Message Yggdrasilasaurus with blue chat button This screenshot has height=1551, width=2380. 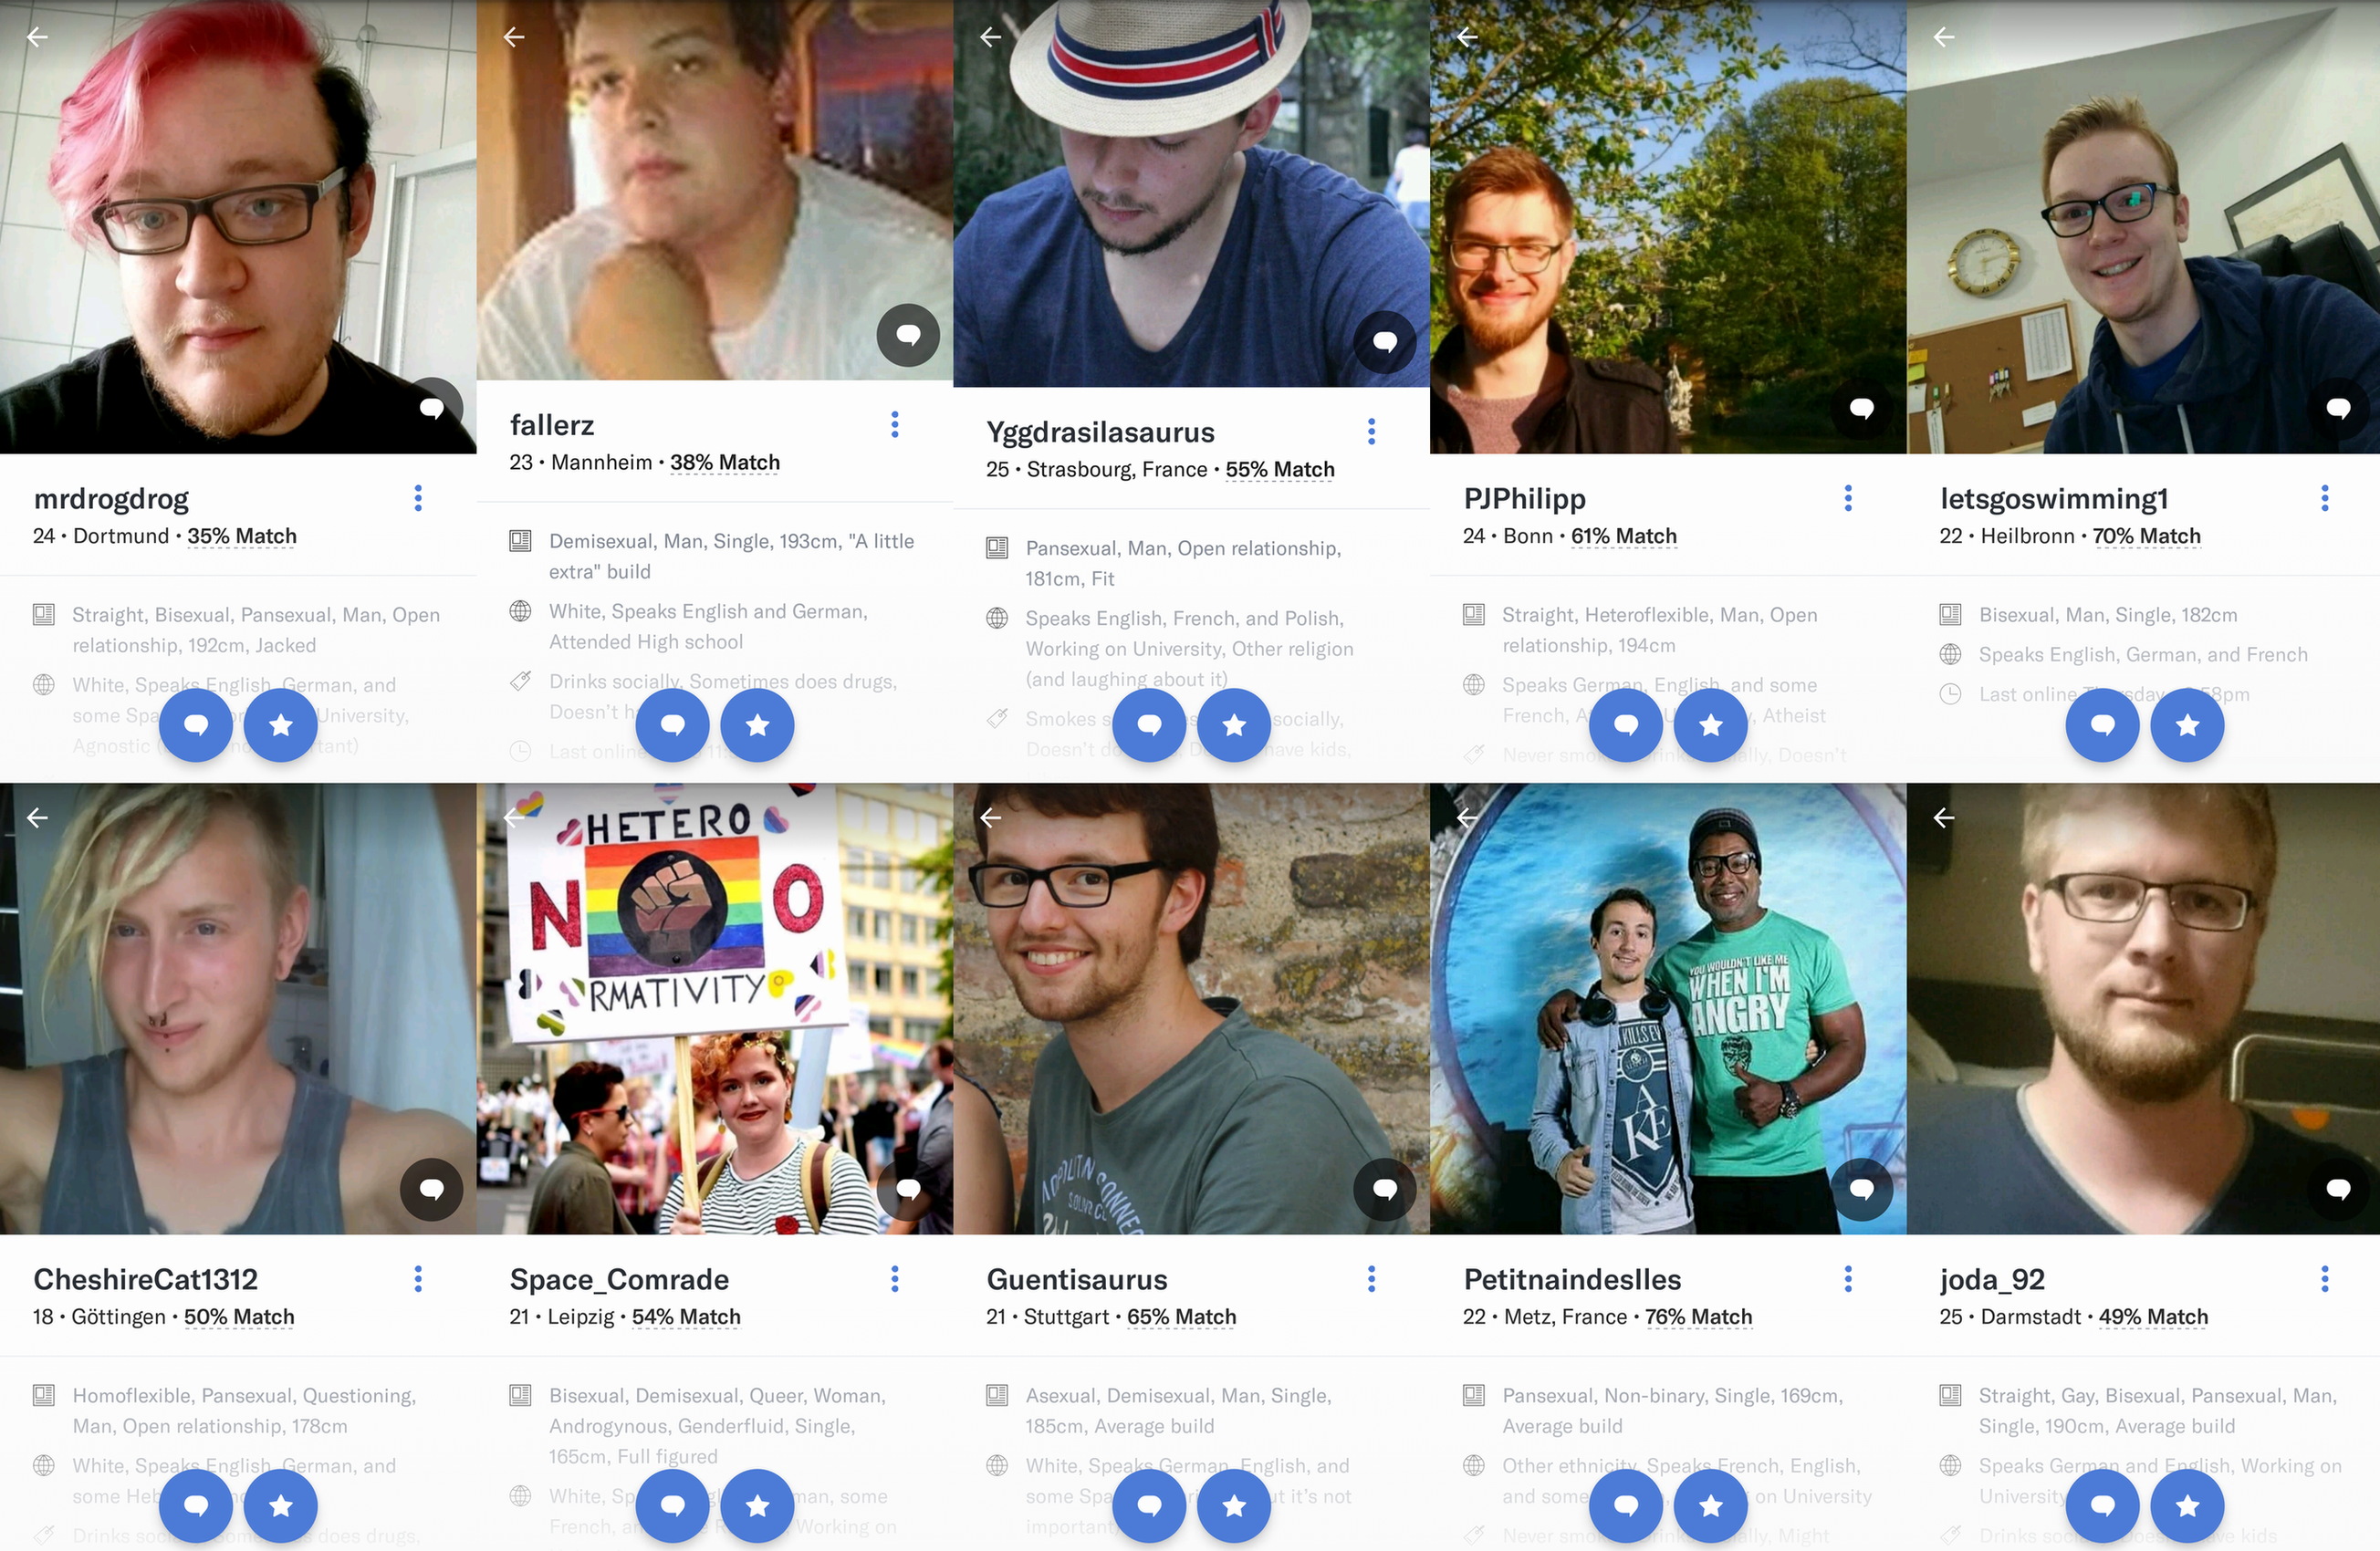coord(1150,725)
